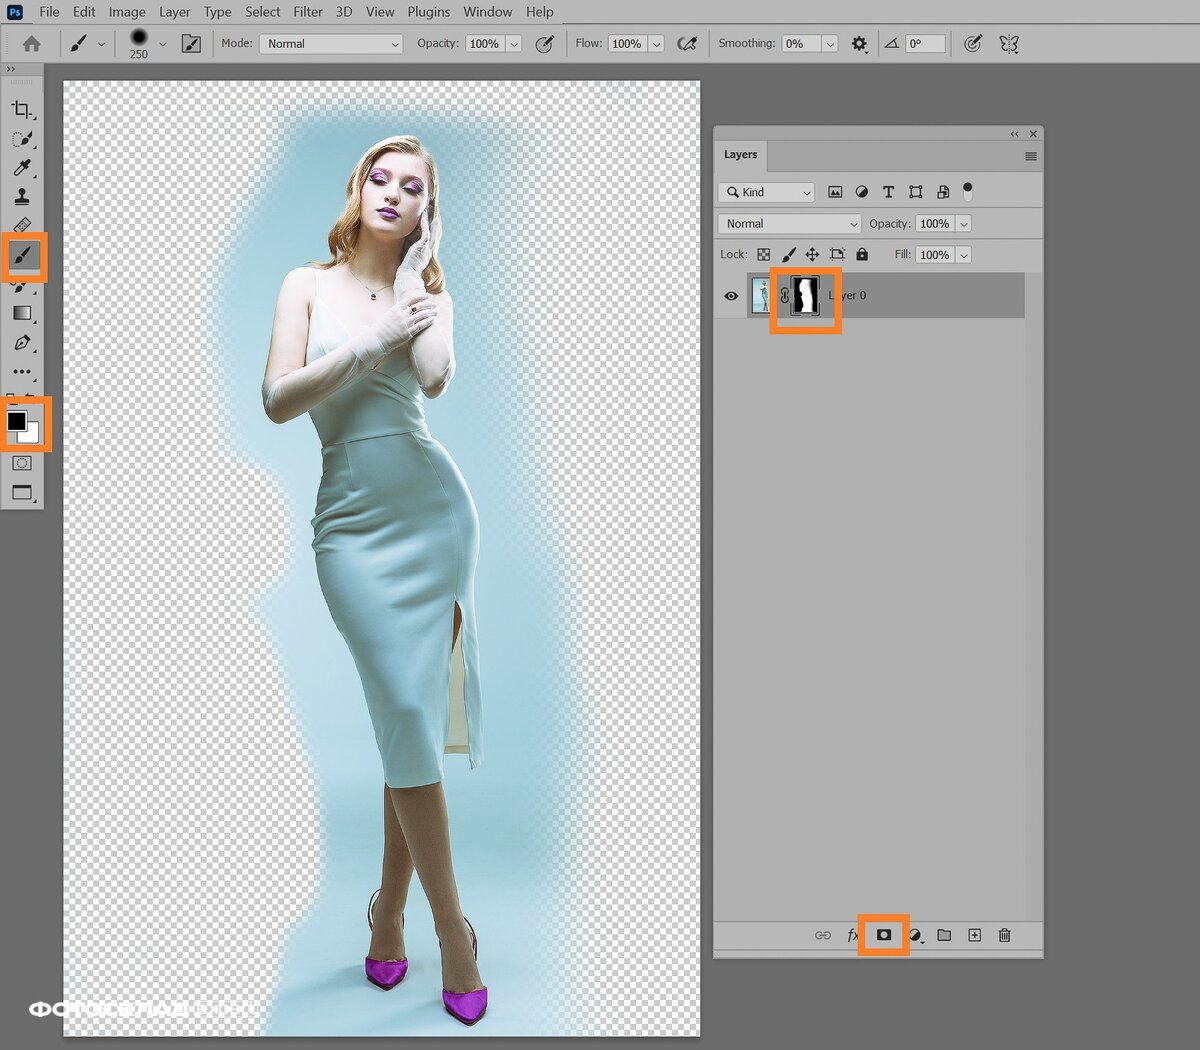Create a new layer with plus icon
Image resolution: width=1200 pixels, height=1050 pixels.
click(x=974, y=935)
